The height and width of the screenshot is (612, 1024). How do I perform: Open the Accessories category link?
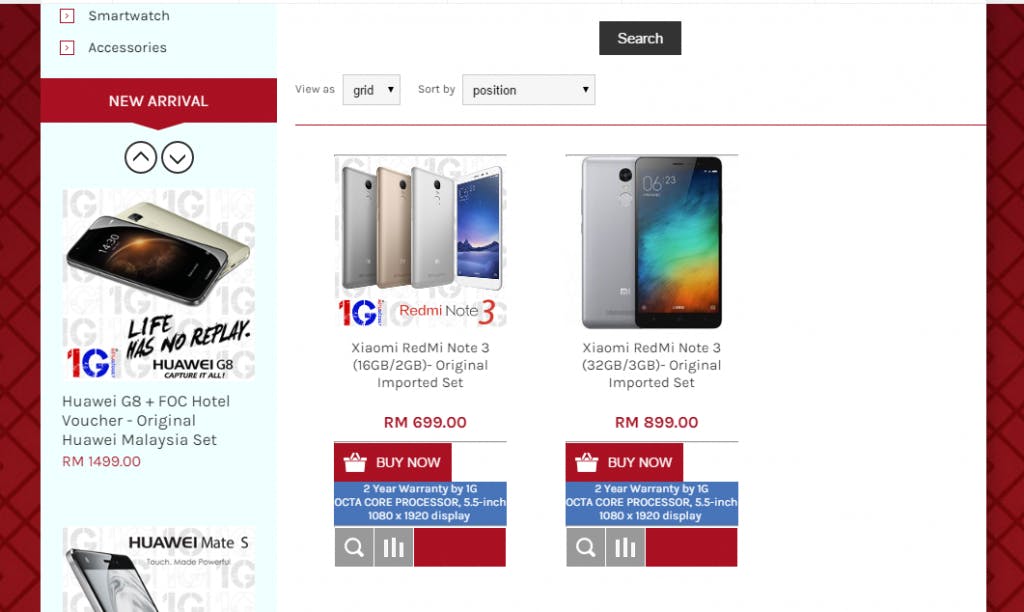point(127,48)
